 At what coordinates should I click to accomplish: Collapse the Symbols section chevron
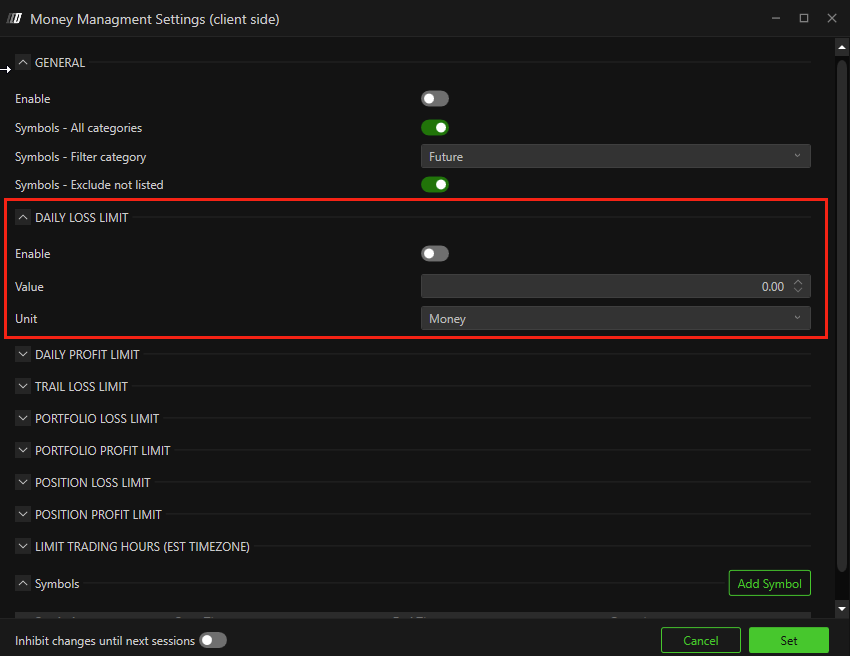24,584
